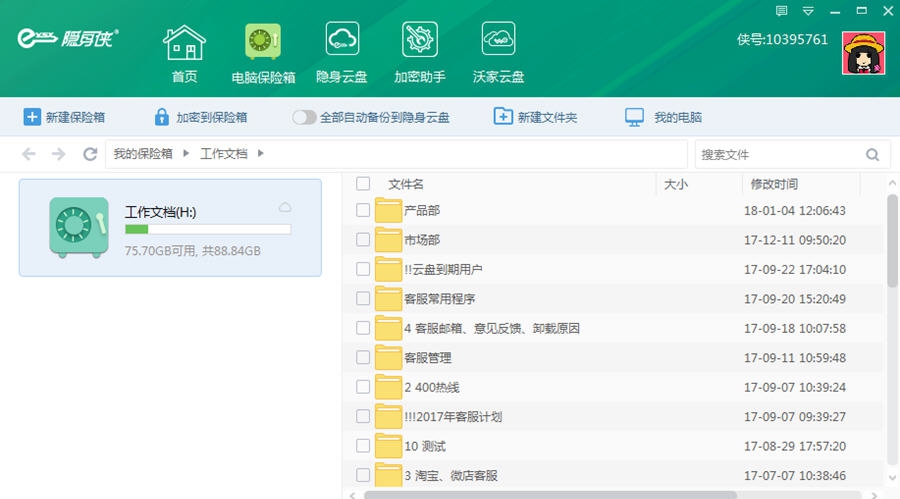
Task: Click the 新建保险箱 button
Action: click(65, 117)
